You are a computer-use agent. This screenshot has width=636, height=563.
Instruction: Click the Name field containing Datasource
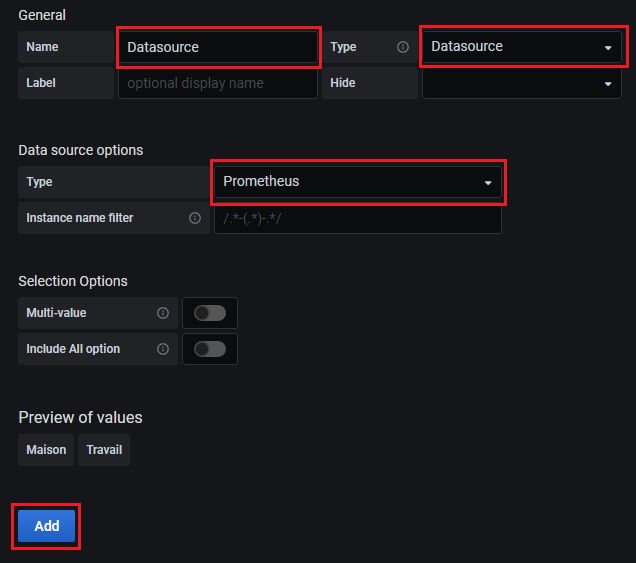pos(217,47)
